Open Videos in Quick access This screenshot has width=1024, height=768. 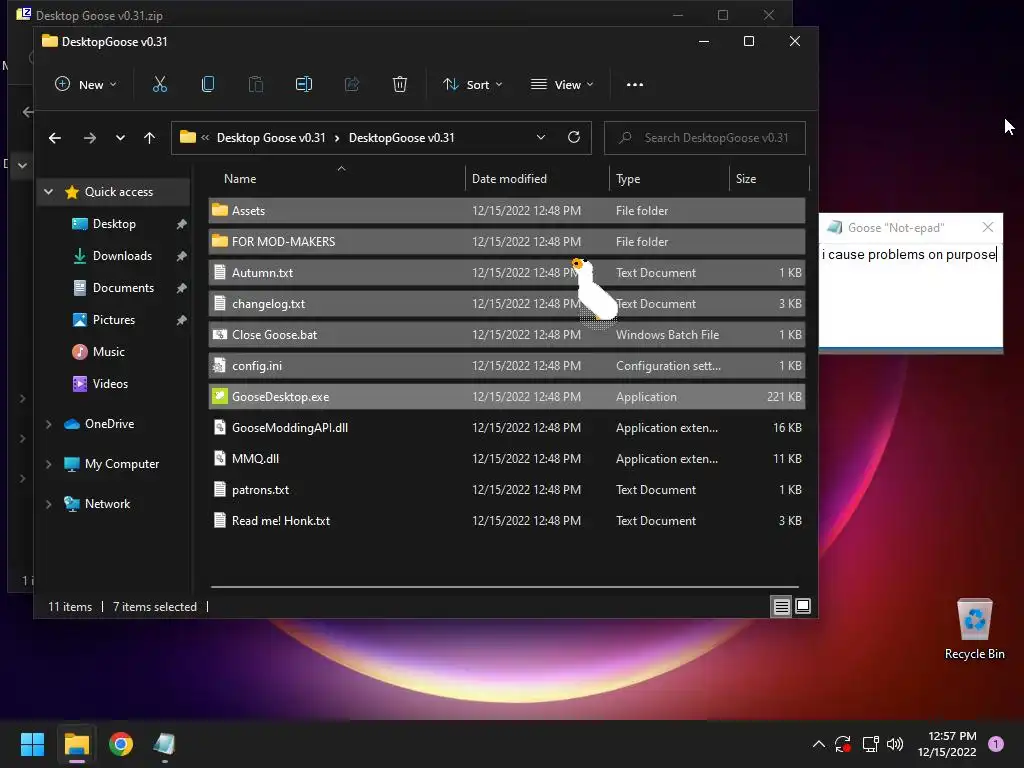110,384
